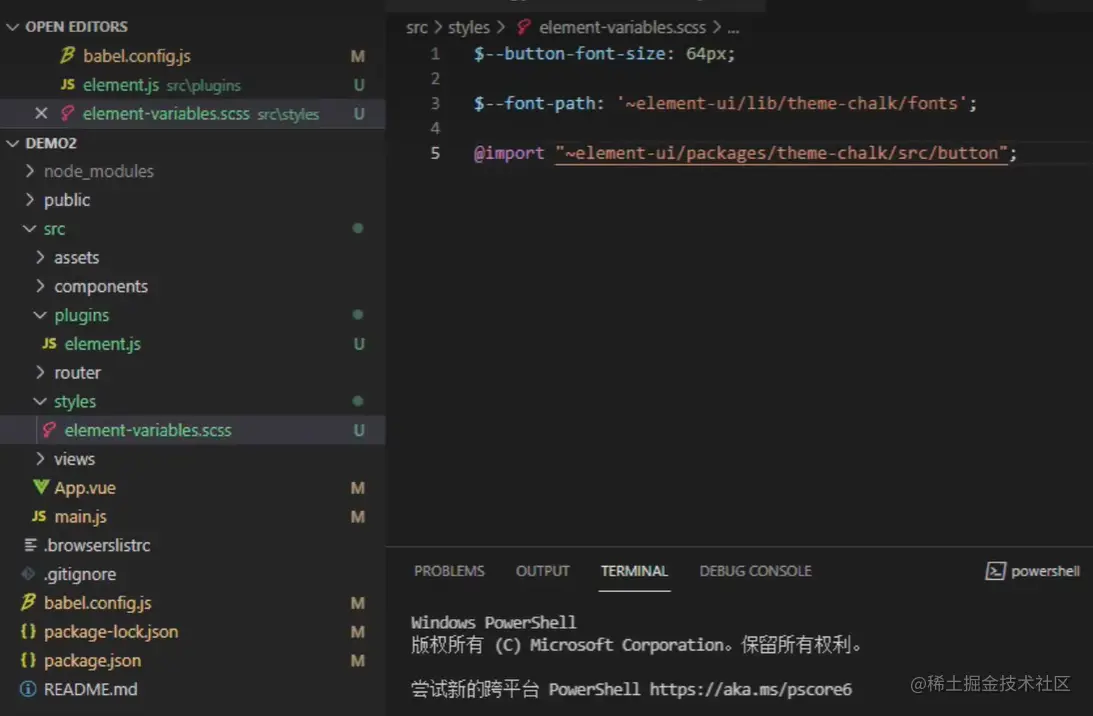This screenshot has width=1093, height=716.
Task: Click the braces icon of package-lock.json
Action: point(29,631)
